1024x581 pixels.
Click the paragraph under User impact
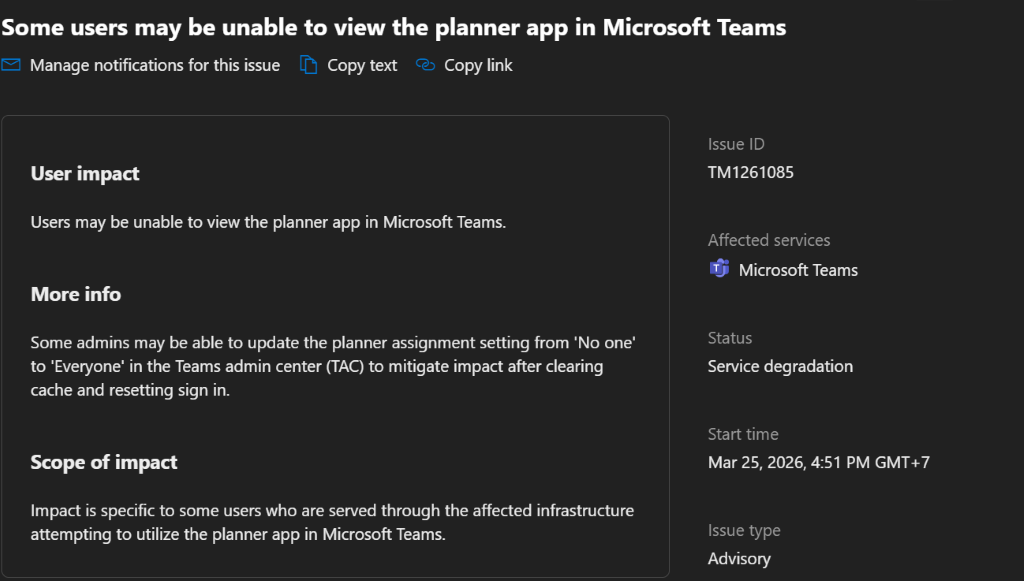click(x=268, y=222)
